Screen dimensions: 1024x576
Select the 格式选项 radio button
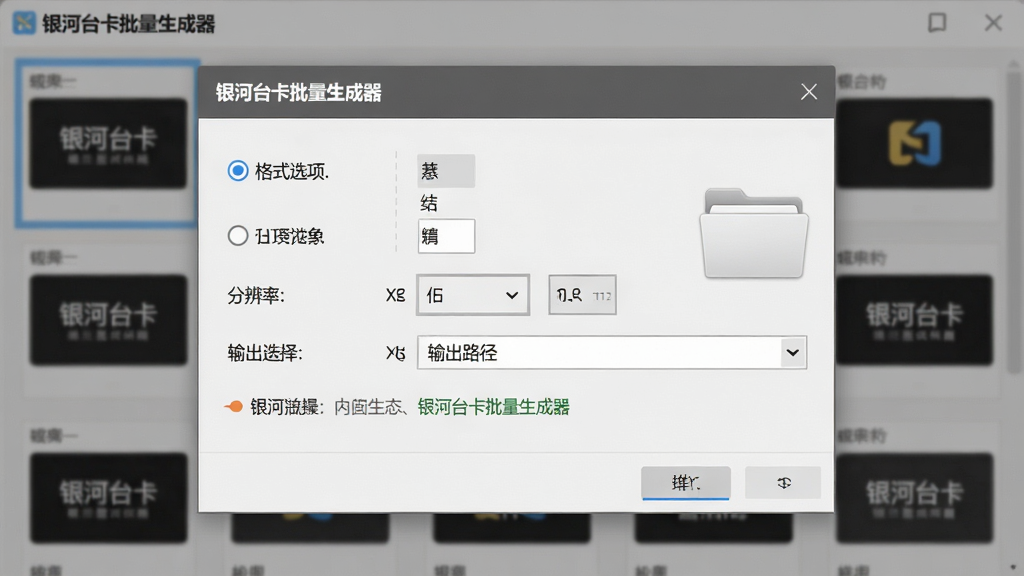tap(238, 171)
